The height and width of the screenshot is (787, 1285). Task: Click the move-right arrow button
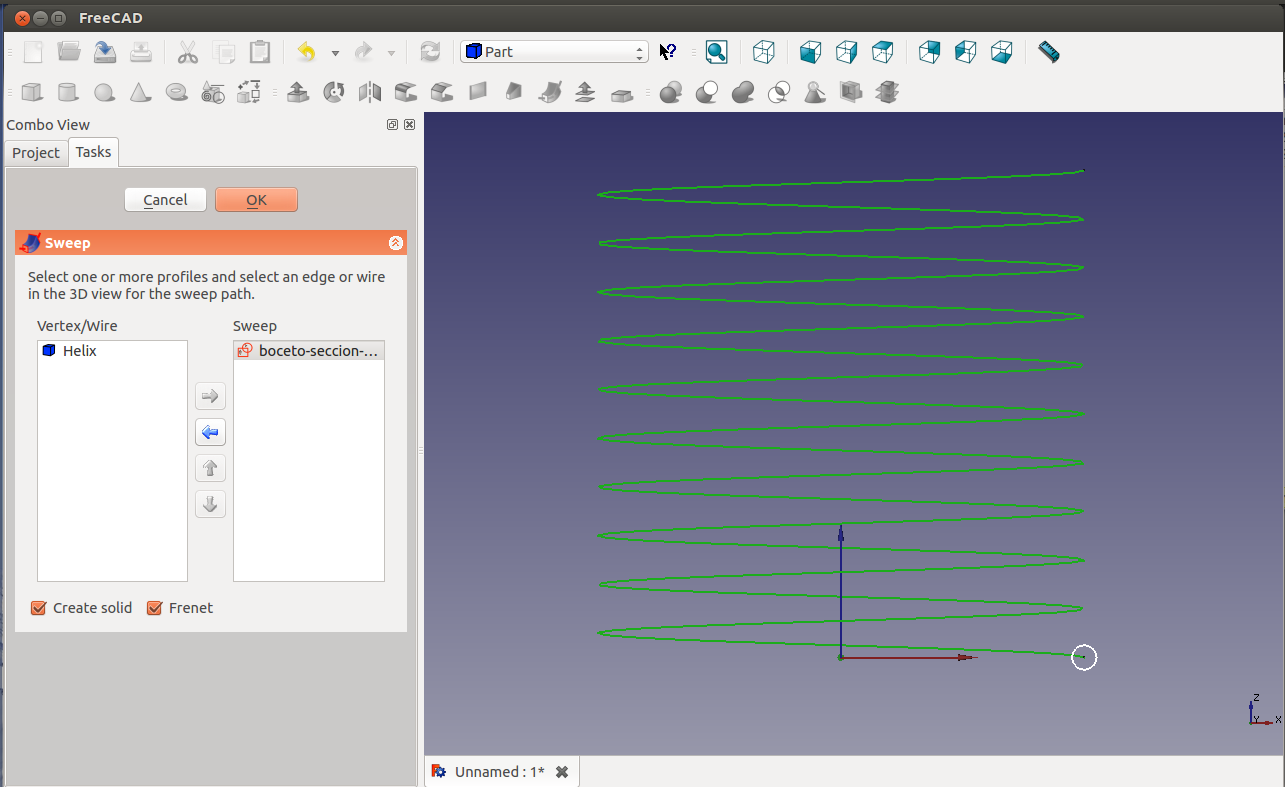click(210, 396)
